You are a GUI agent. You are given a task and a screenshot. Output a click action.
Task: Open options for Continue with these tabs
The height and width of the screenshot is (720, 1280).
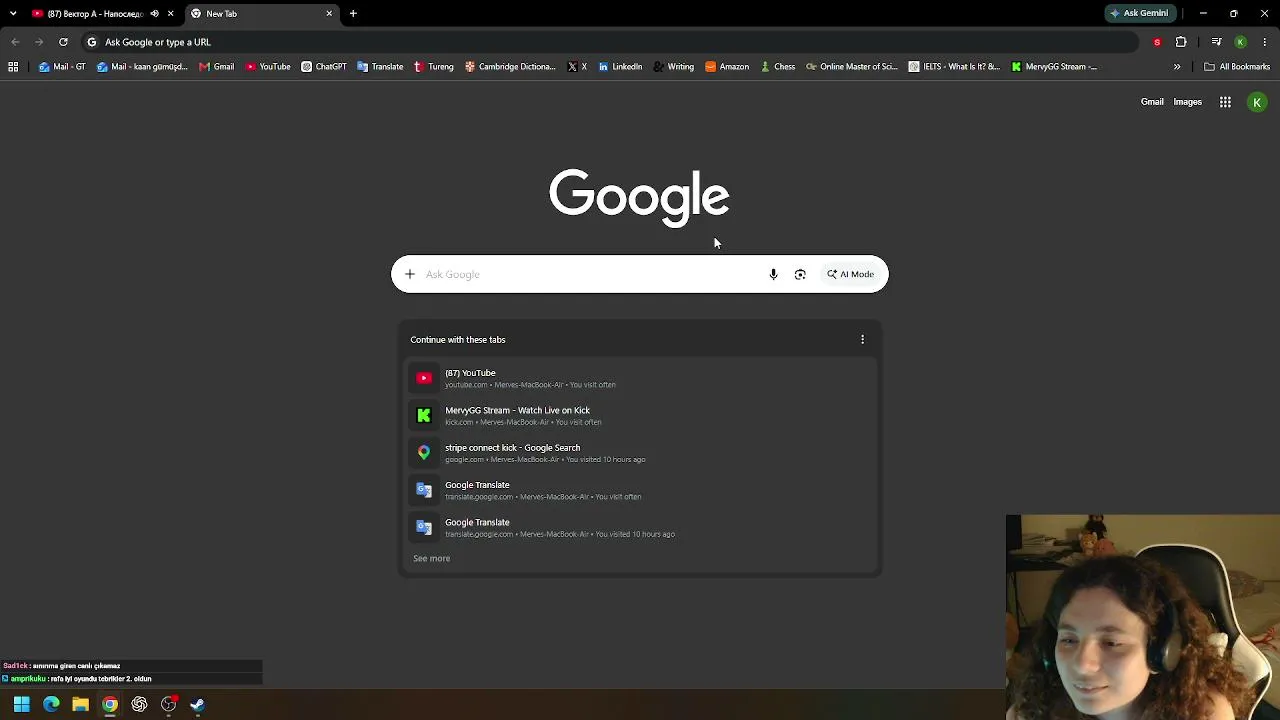pos(862,340)
